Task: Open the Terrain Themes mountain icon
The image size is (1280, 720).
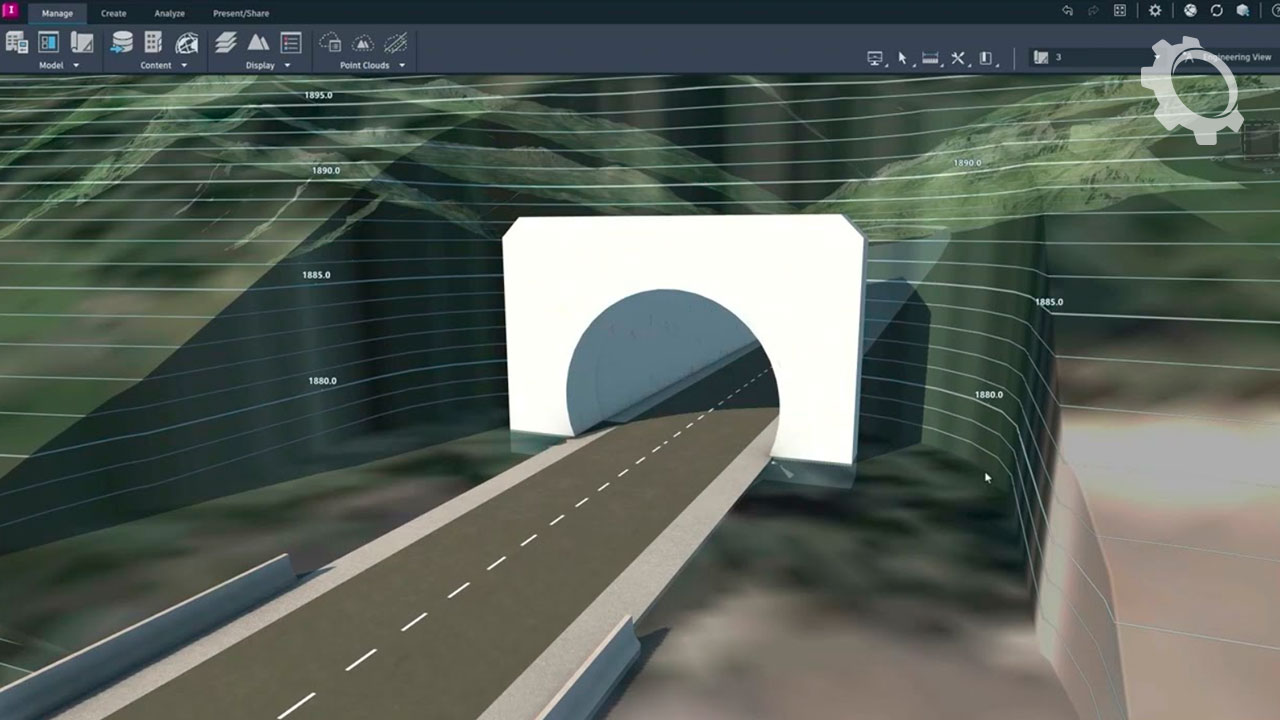Action: [258, 42]
